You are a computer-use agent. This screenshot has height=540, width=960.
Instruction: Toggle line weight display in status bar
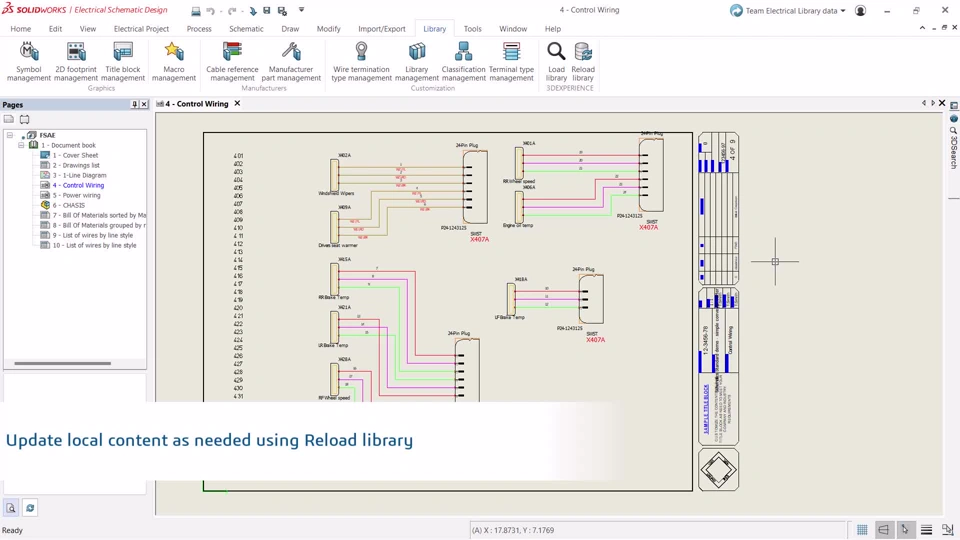coord(926,530)
